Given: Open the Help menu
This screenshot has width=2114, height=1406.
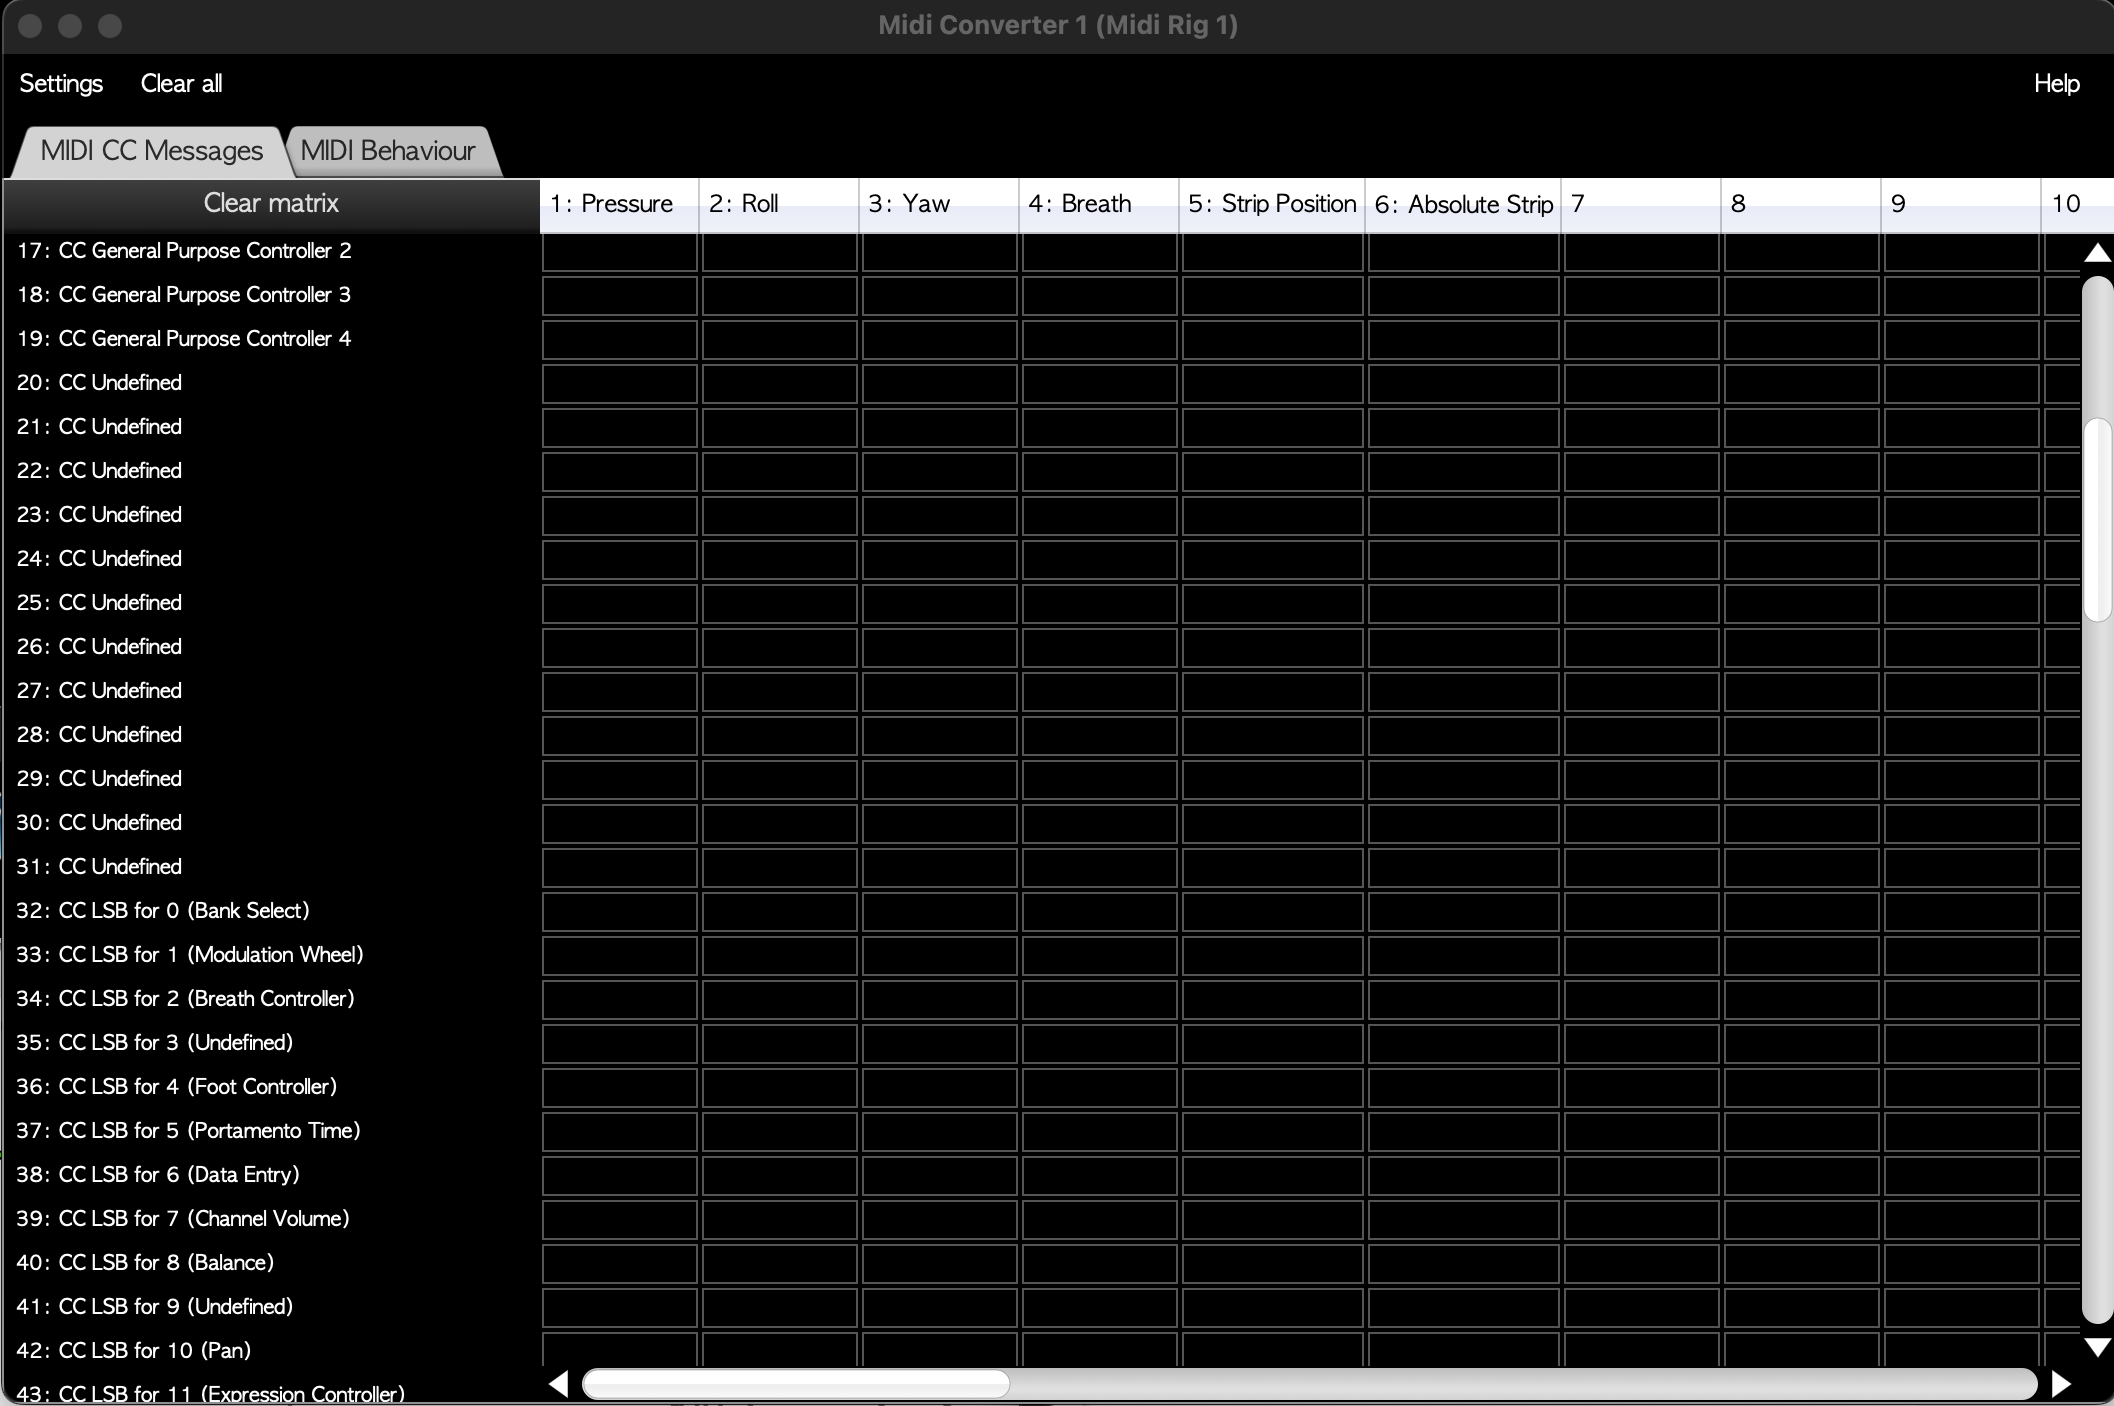Looking at the screenshot, I should point(2056,84).
